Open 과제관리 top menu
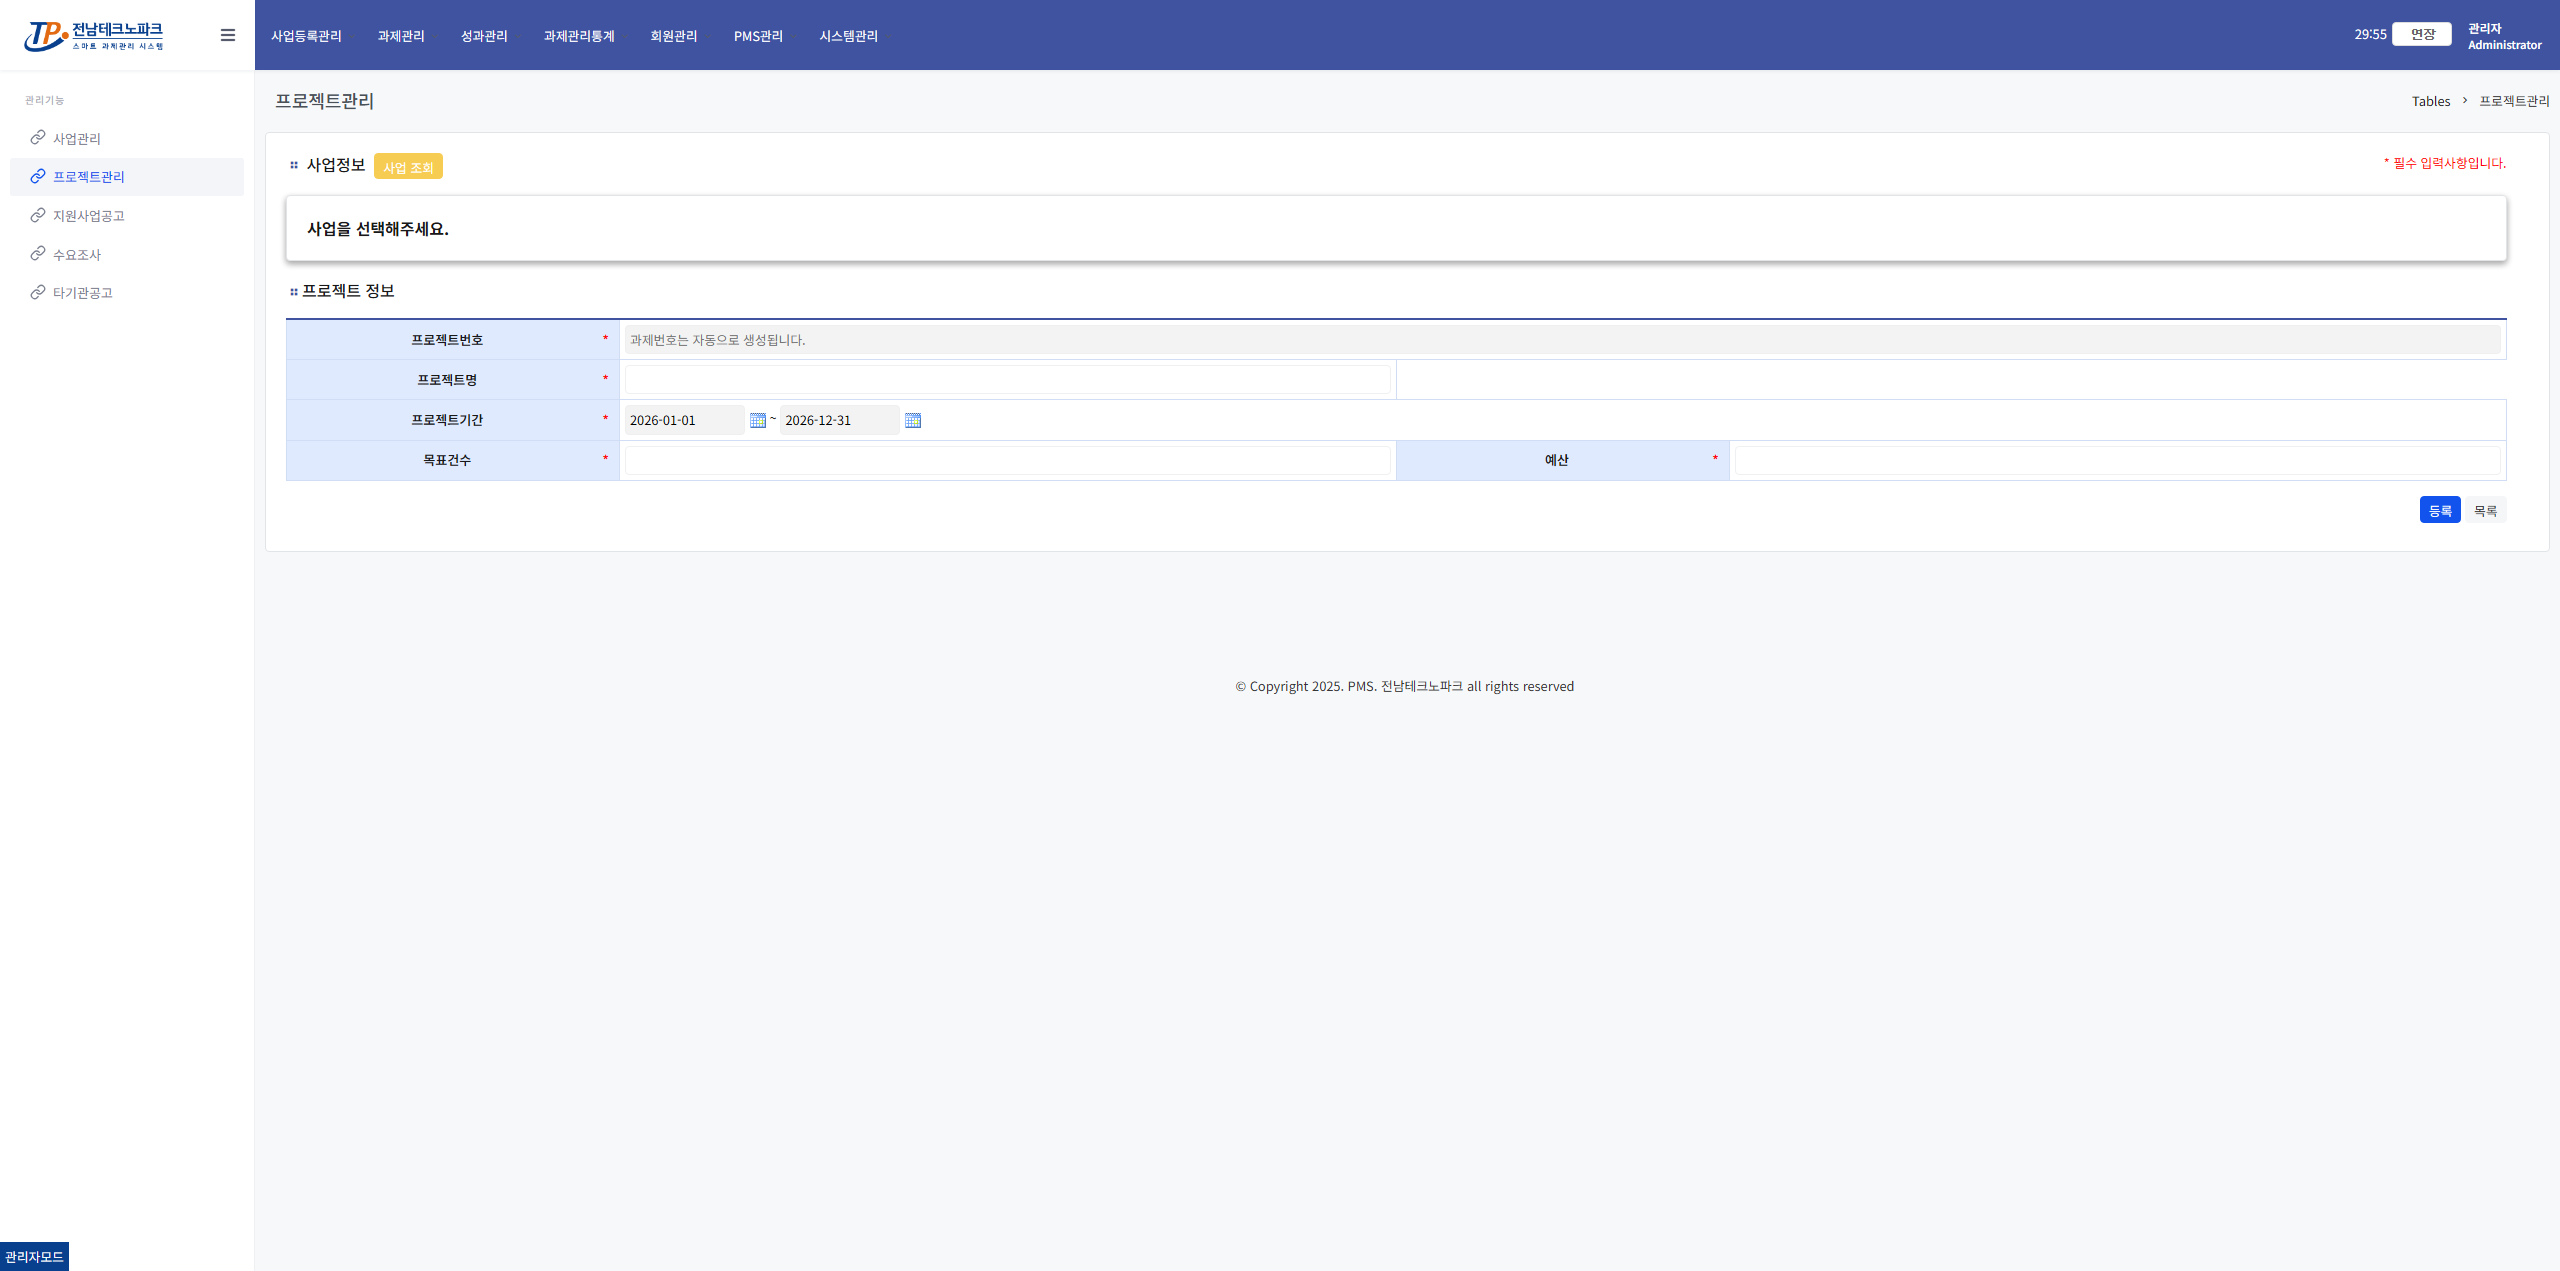The image size is (2560, 1271). 401,36
